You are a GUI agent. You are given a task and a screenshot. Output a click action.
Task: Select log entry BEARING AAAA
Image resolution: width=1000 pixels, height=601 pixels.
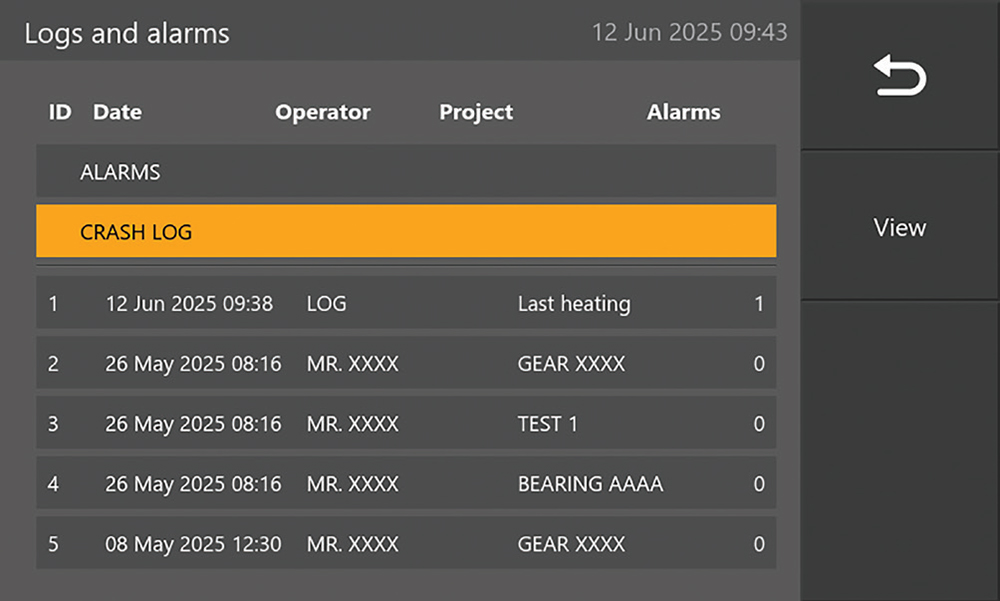(406, 484)
